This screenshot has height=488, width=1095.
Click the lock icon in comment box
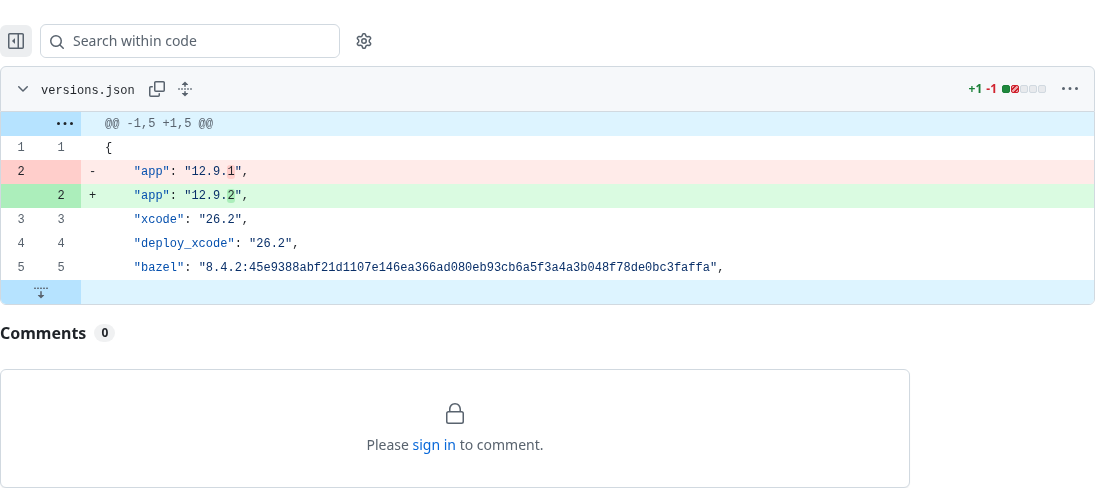tap(455, 413)
